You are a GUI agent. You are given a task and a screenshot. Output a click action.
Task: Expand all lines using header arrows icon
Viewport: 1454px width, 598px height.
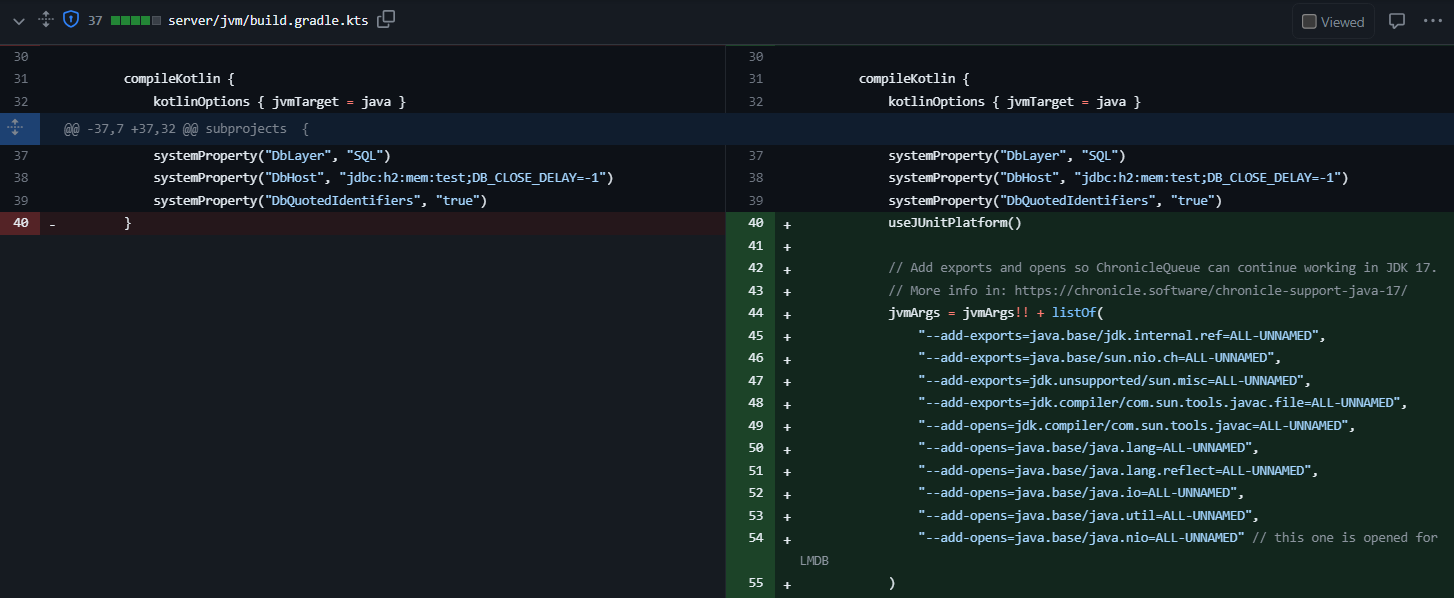(x=45, y=20)
